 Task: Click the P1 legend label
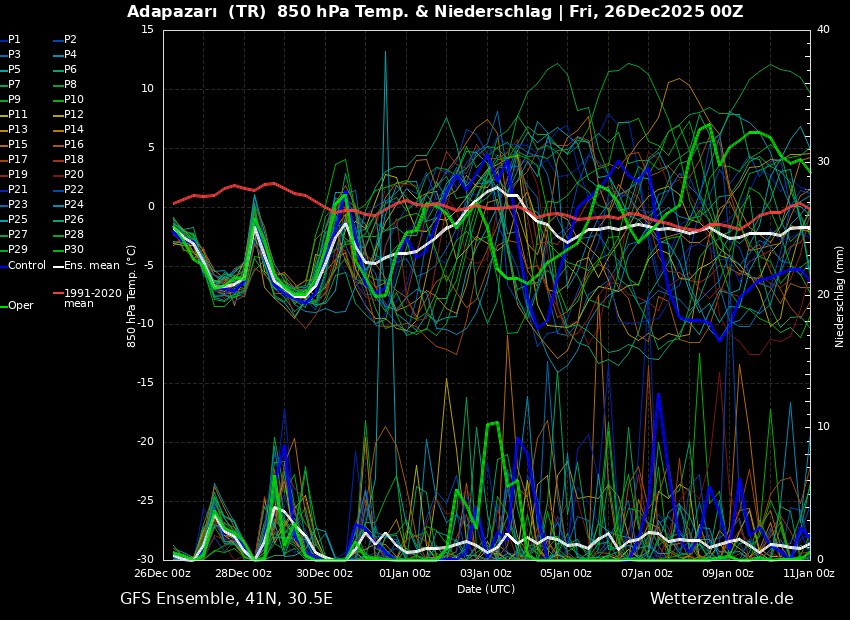coord(14,40)
